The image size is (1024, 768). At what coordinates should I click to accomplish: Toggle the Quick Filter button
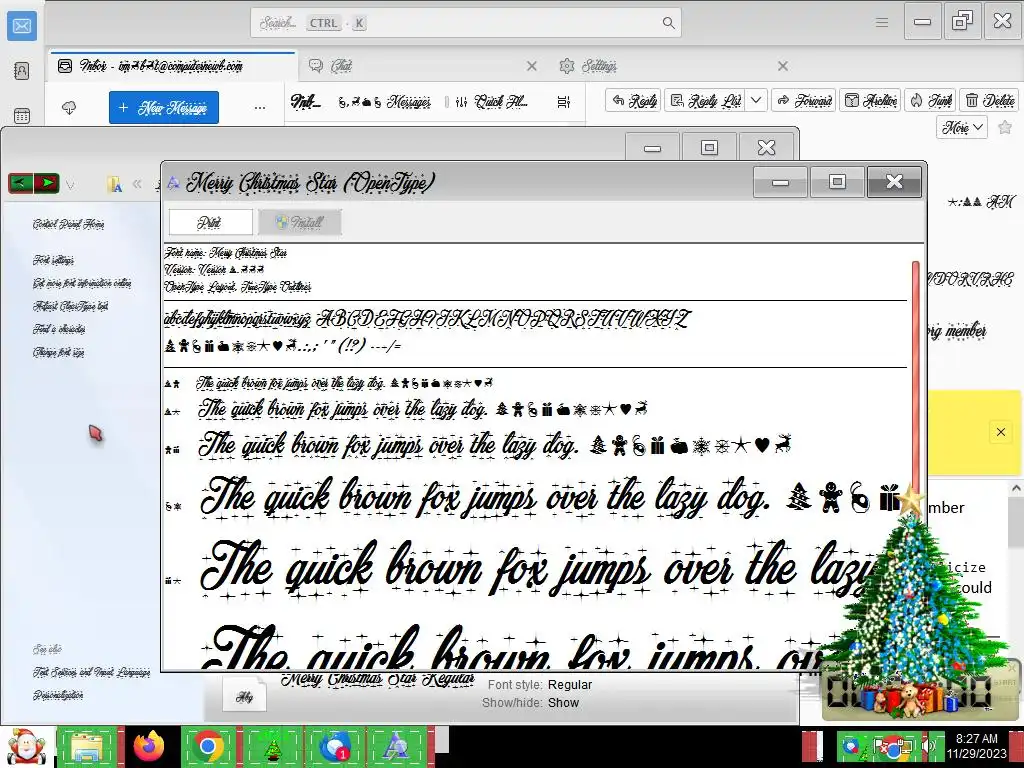[490, 102]
